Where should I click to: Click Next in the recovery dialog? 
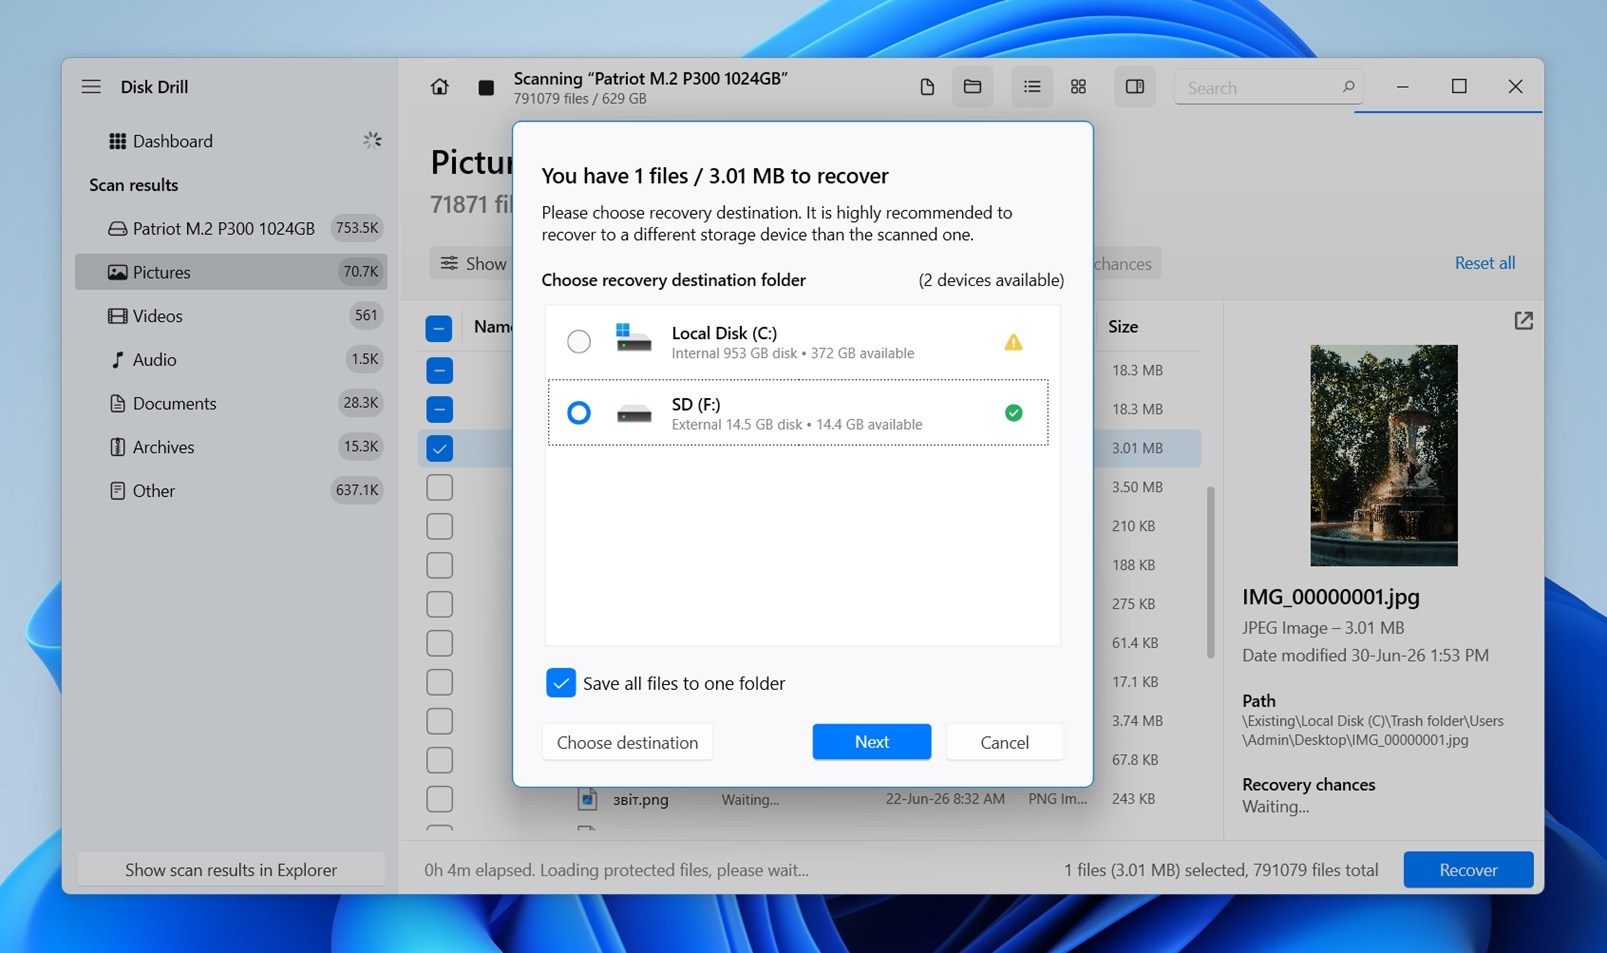[x=871, y=742]
